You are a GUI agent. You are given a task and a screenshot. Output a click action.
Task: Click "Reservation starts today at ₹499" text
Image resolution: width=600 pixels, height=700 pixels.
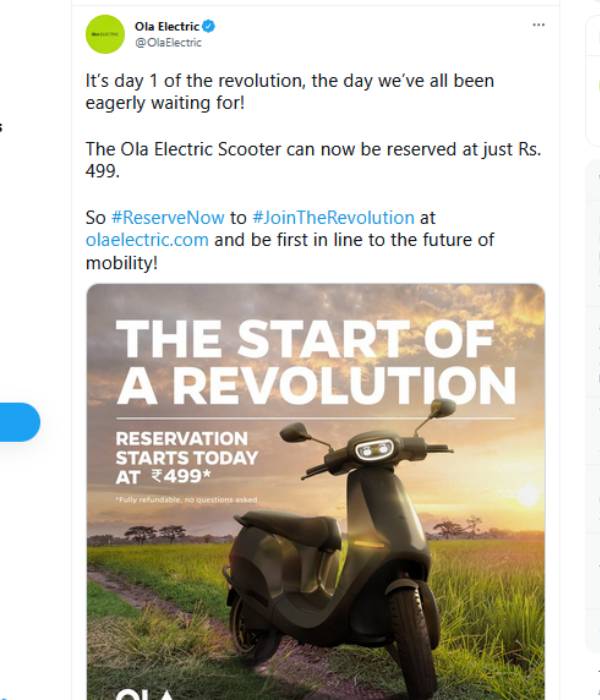point(187,458)
